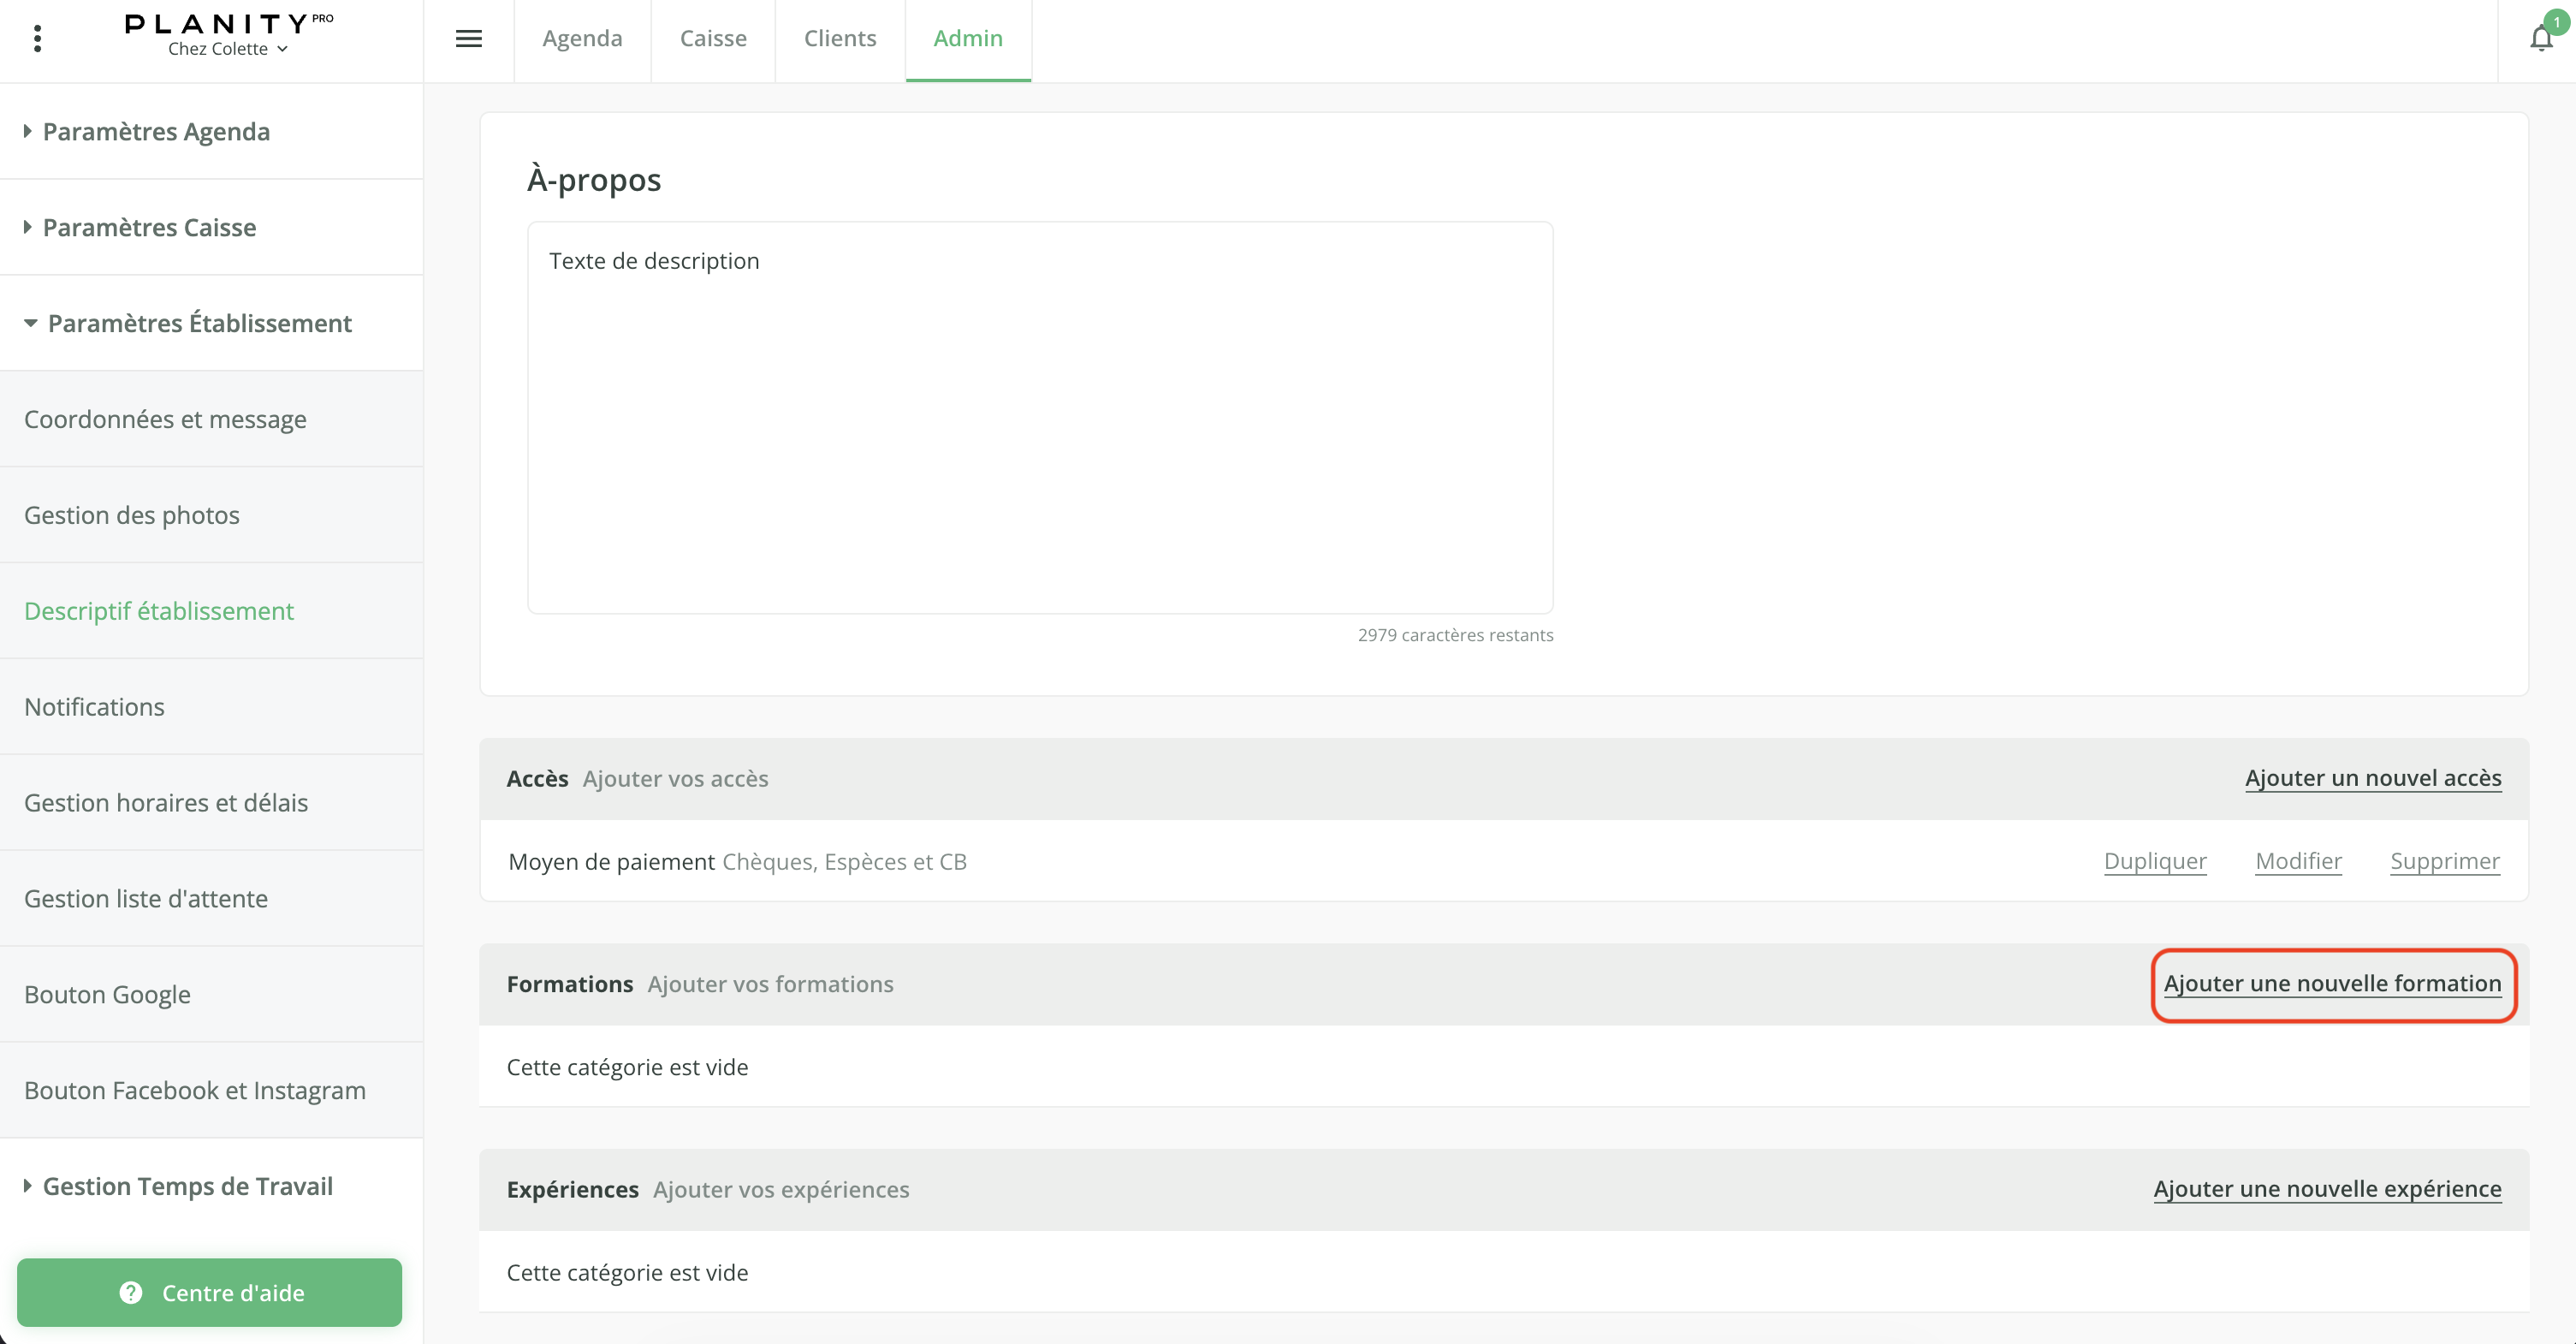Open Gestion des photos in sidebar
The width and height of the screenshot is (2576, 1344).
[132, 515]
